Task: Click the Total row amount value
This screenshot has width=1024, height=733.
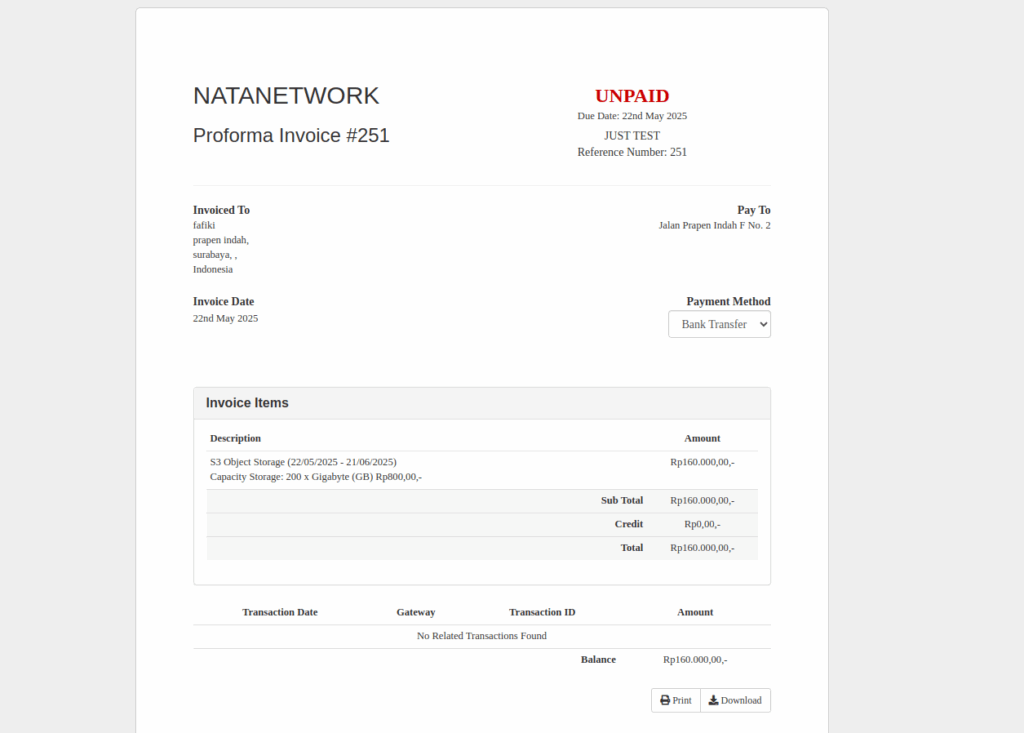Action: [702, 547]
